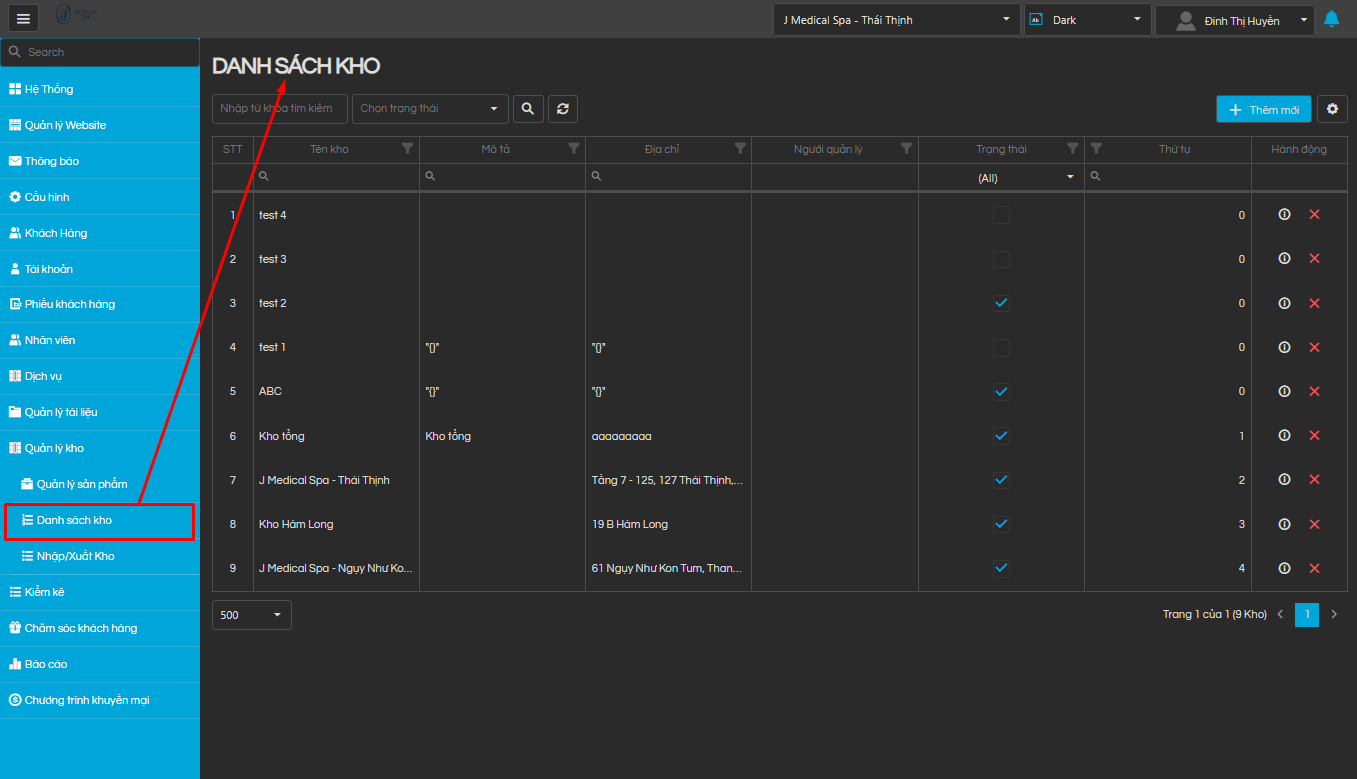This screenshot has height=779, width=1357.
Task: Click the refresh list icon
Action: pos(563,109)
